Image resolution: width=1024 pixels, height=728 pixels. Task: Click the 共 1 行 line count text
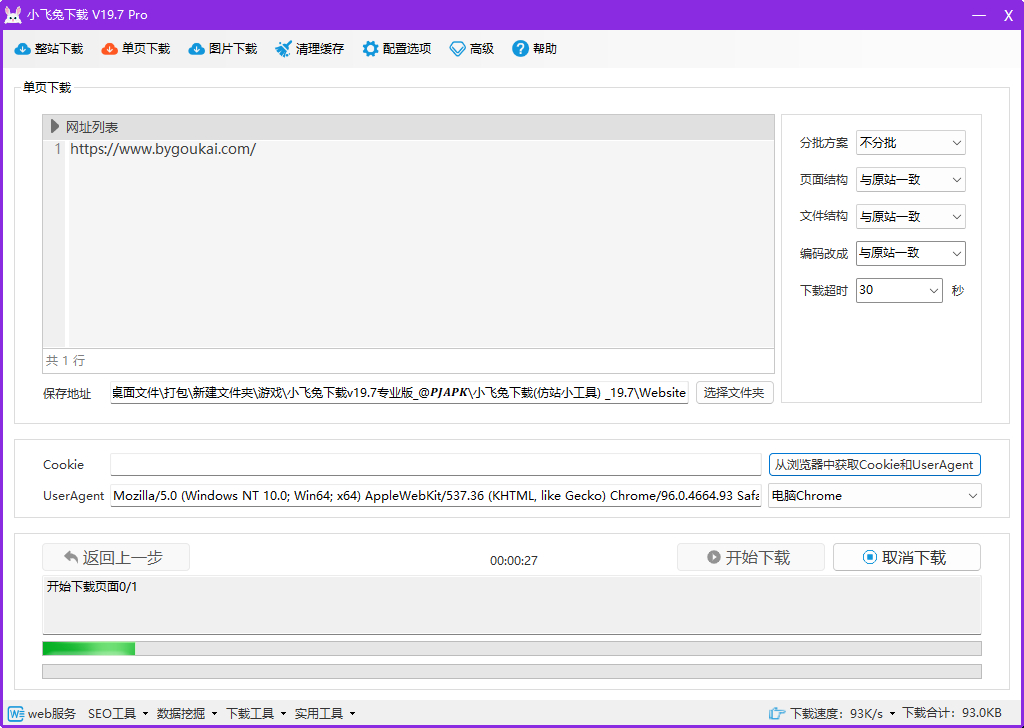click(65, 360)
